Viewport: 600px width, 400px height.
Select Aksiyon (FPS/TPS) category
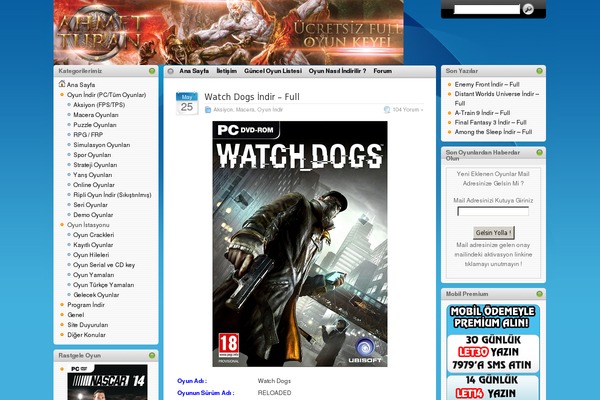click(x=99, y=104)
